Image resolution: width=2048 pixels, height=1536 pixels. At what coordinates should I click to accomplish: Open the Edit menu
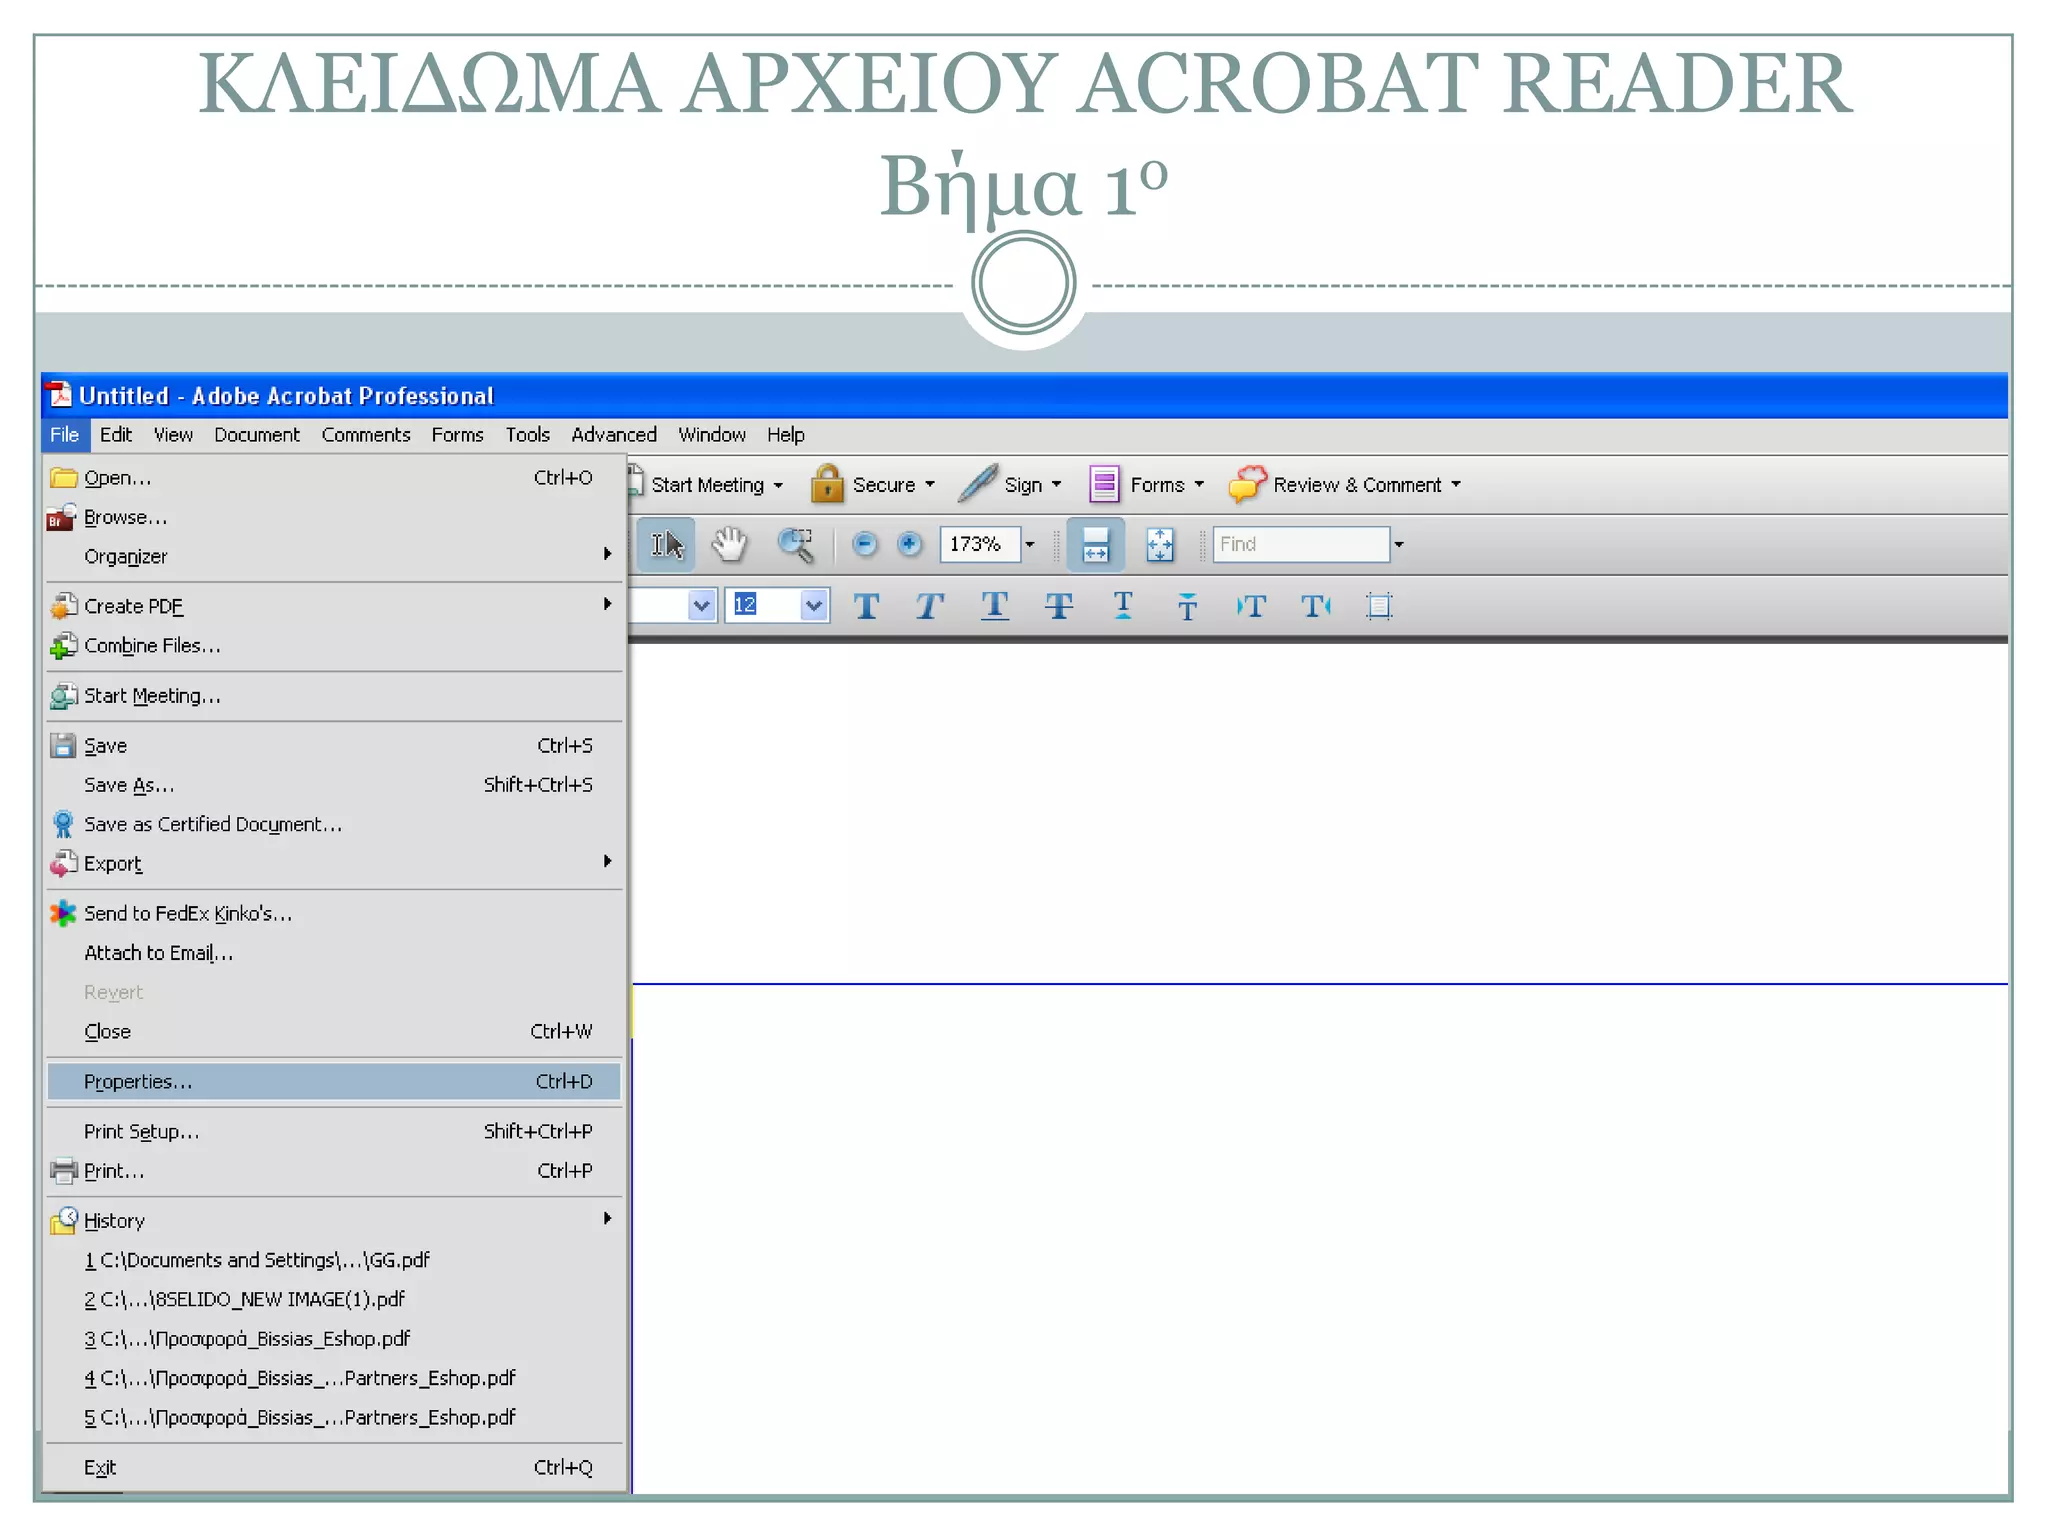116,435
